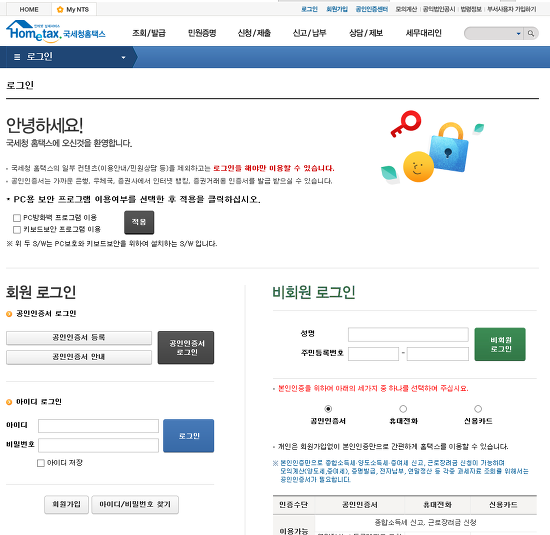
Task: Check PC방화벽 프로그램 이용 checkbox
Action: 17,218
